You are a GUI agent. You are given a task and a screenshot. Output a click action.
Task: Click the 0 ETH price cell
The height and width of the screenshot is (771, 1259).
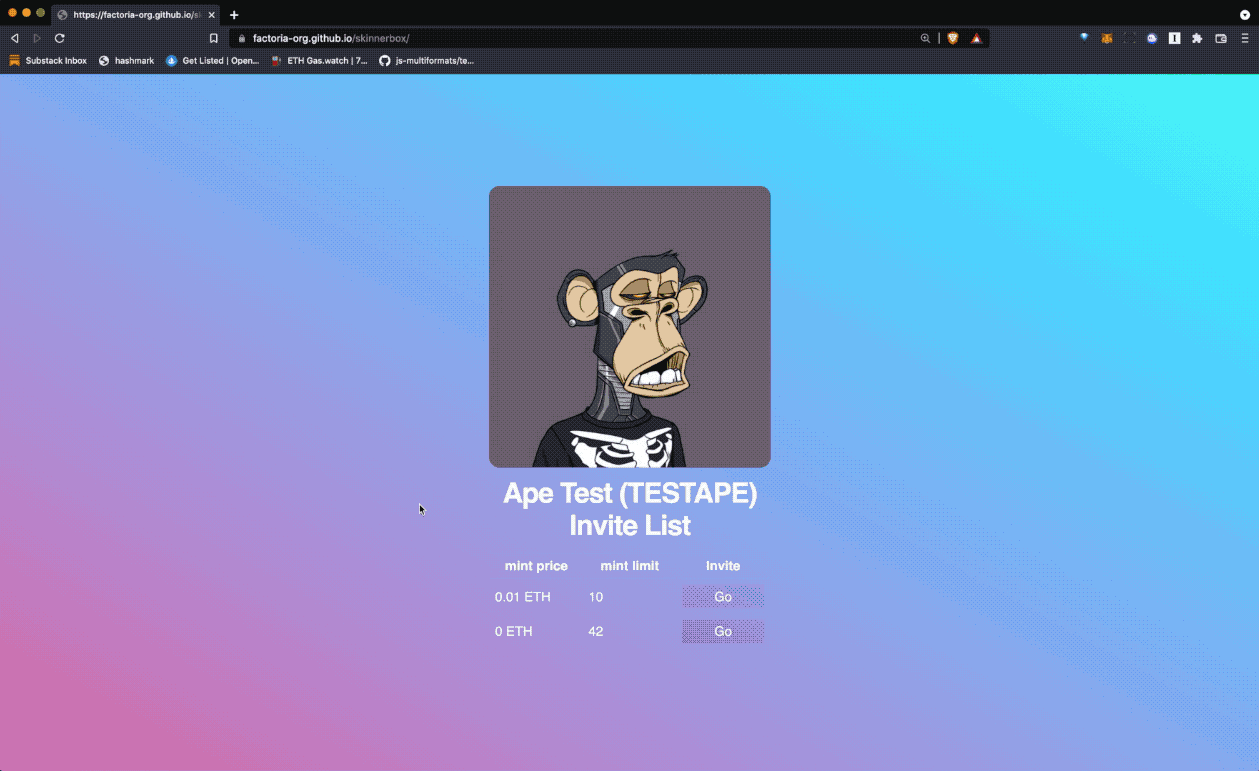click(514, 632)
